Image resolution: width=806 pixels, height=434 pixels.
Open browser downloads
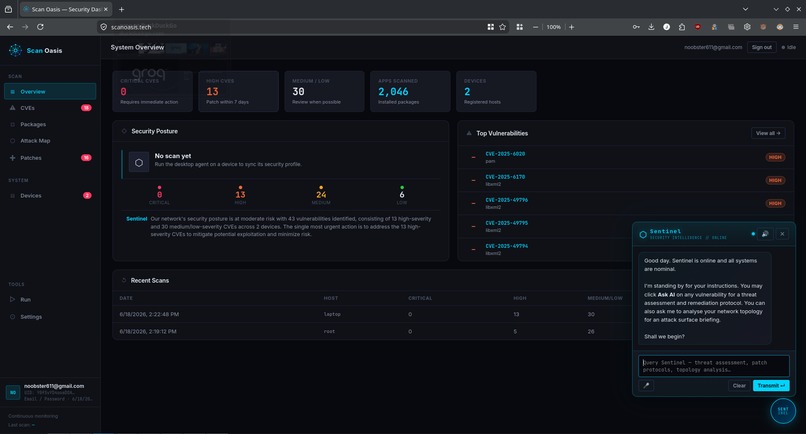point(651,27)
